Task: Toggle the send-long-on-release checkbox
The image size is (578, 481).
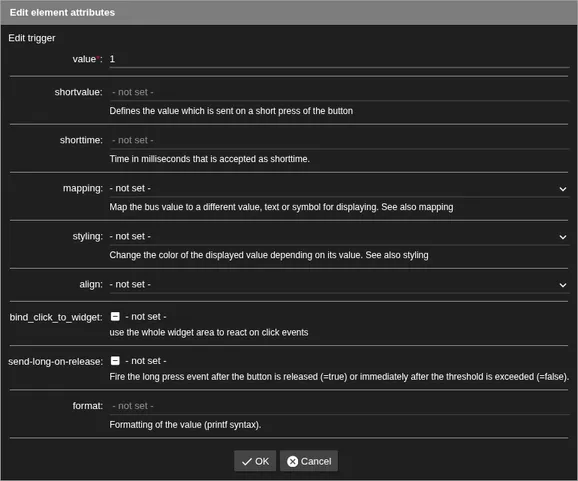Action: coord(115,361)
